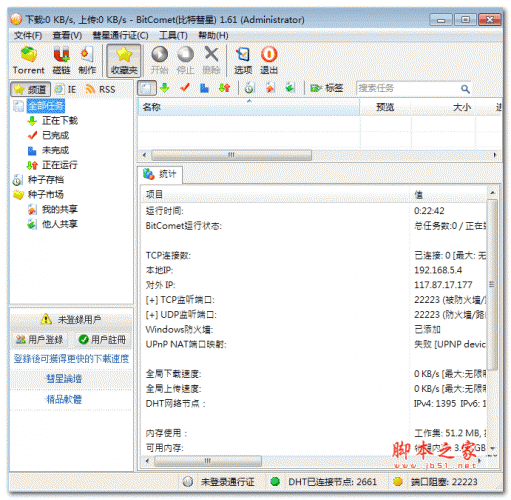Screen dimensions: 511x500
Task: Click the external IP value 117.87.17.177
Action: (x=443, y=285)
